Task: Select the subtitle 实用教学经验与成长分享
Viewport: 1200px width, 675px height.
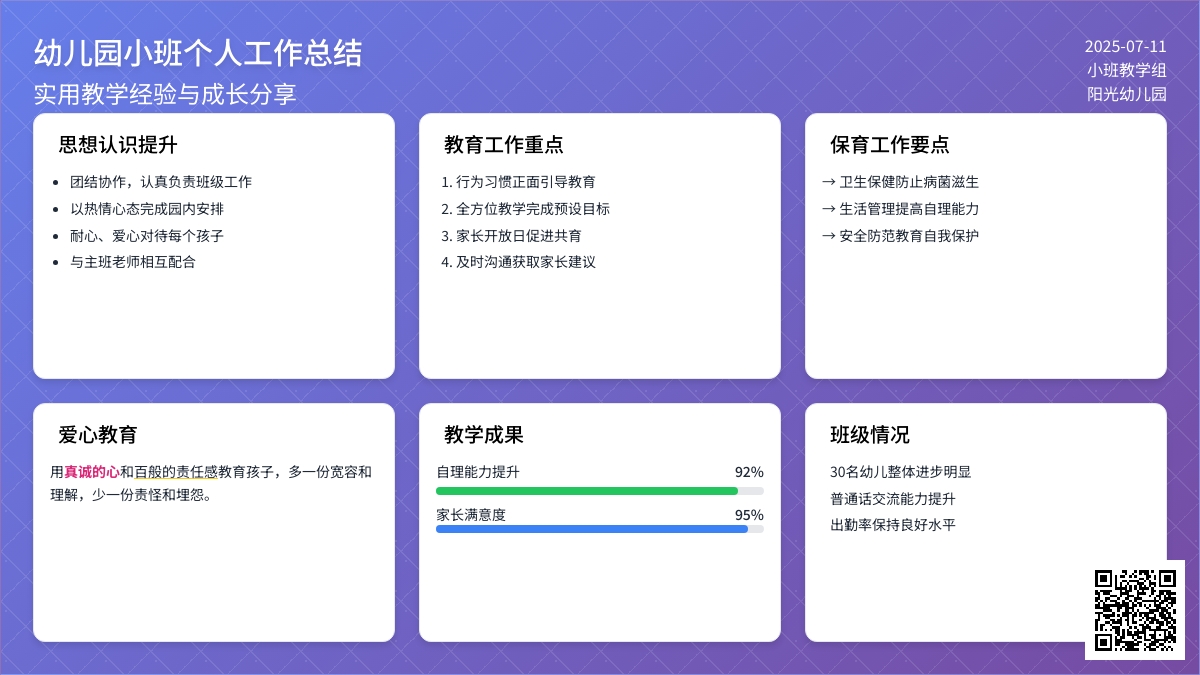Action: point(165,94)
